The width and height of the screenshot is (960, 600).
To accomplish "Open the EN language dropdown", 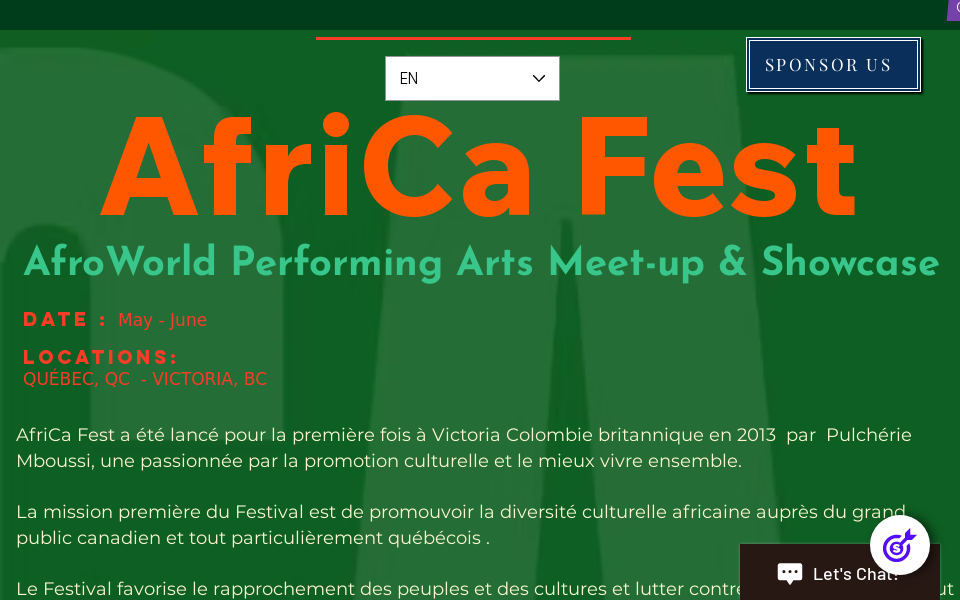I will [x=472, y=78].
